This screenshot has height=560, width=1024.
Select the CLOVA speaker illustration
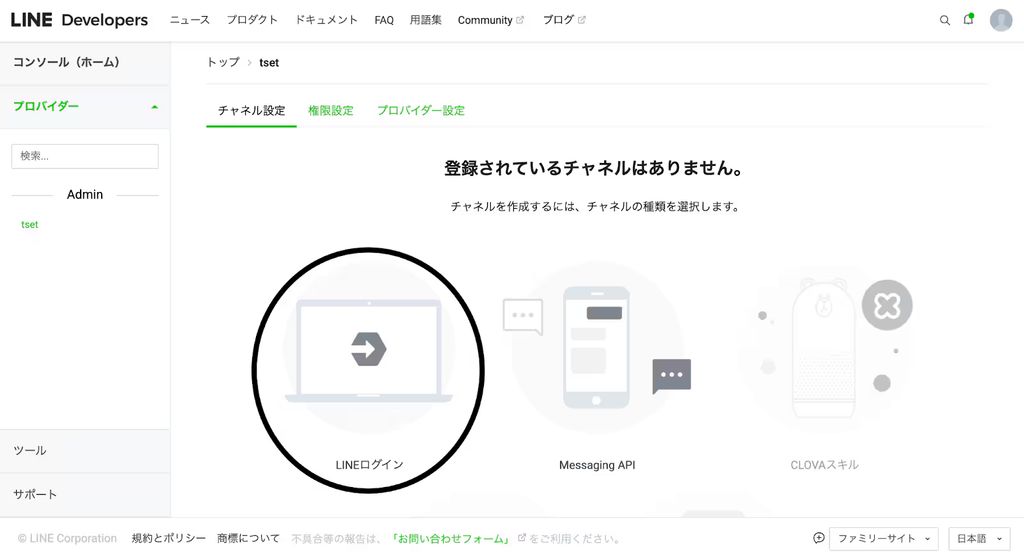coord(824,348)
